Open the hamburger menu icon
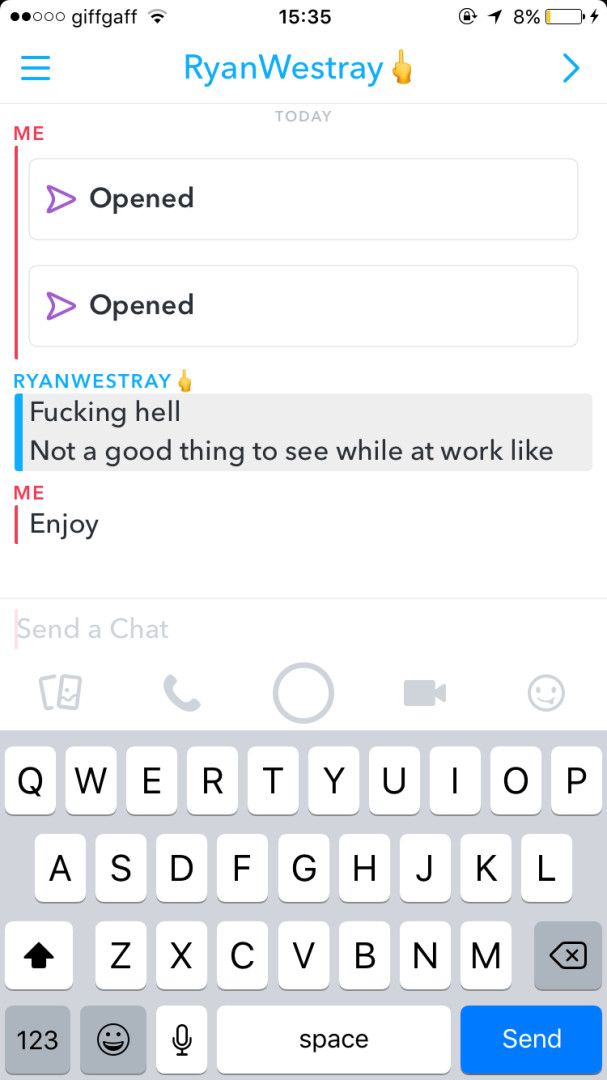 tap(35, 69)
